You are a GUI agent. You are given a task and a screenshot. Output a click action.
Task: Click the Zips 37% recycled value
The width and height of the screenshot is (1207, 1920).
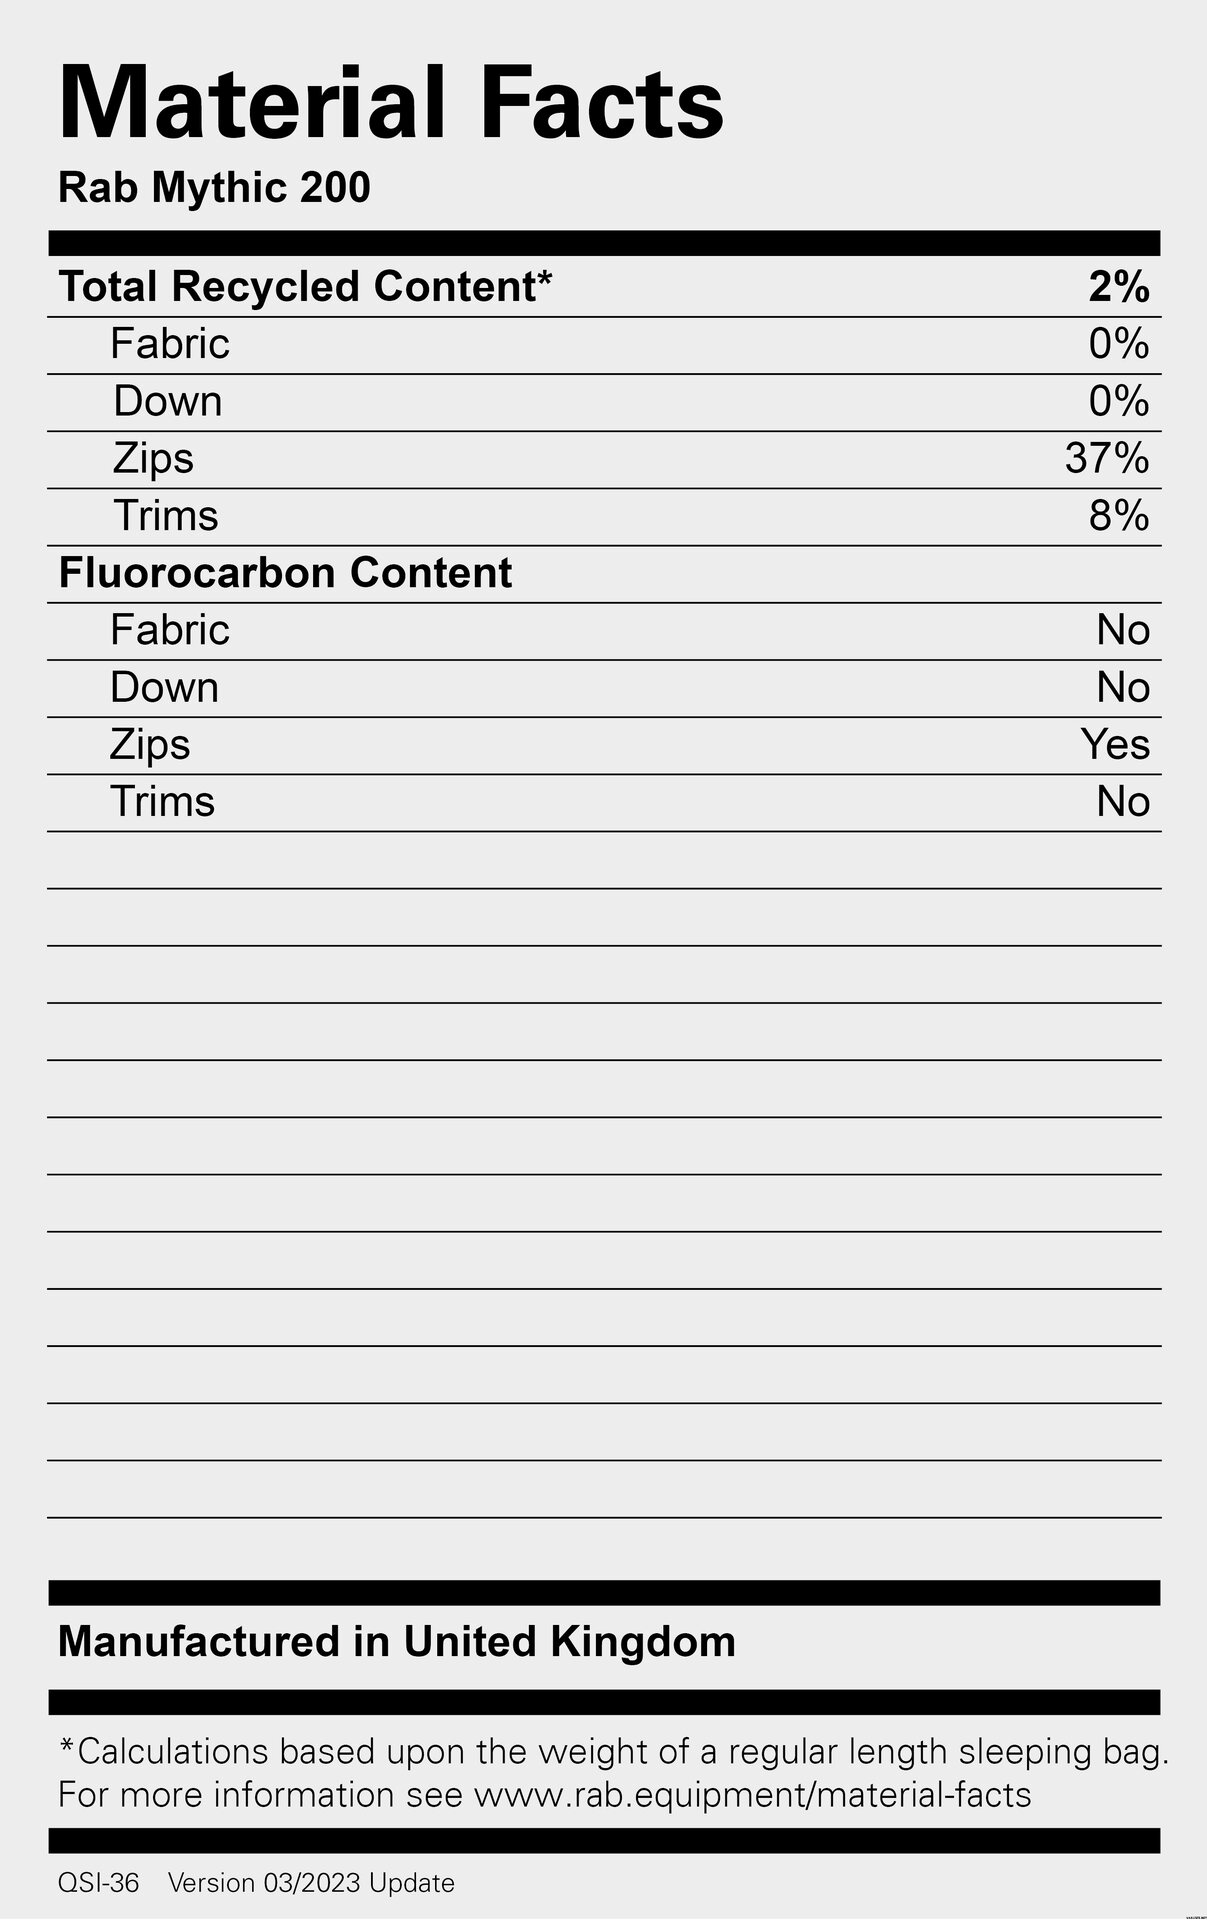tap(1106, 459)
